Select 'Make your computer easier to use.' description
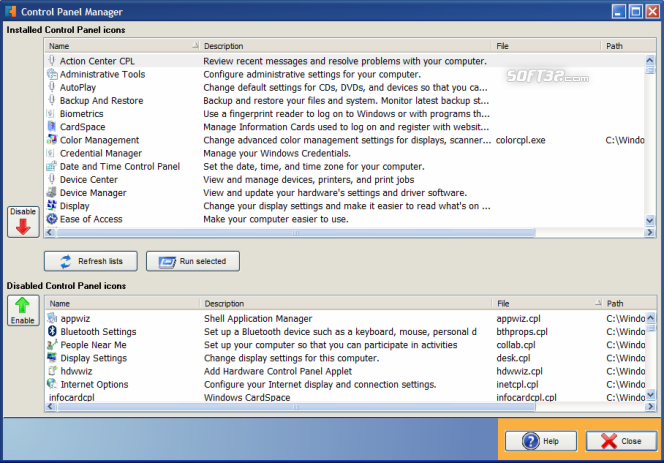This screenshot has height=463, width=664. (x=276, y=219)
